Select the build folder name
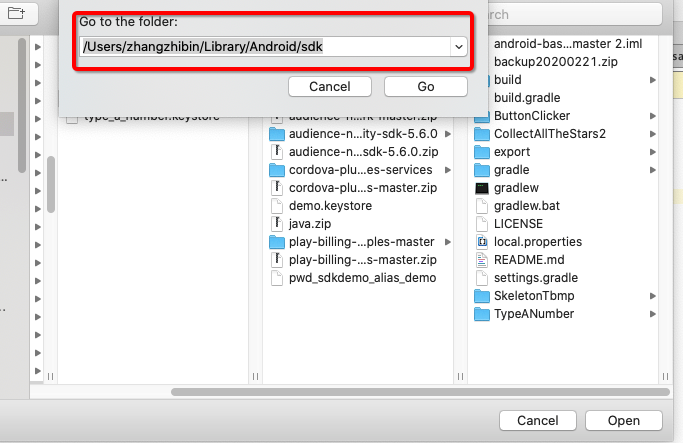 [x=507, y=80]
